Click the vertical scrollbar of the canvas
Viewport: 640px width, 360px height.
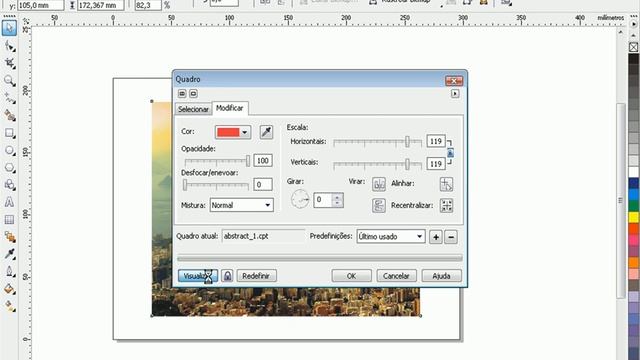(x=620, y=201)
